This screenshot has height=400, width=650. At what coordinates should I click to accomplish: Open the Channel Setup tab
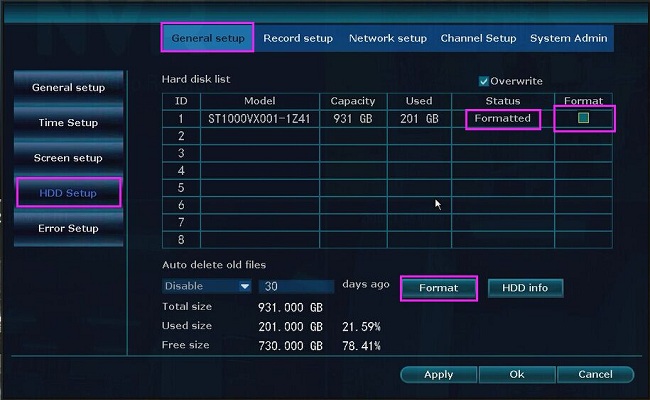click(x=478, y=38)
